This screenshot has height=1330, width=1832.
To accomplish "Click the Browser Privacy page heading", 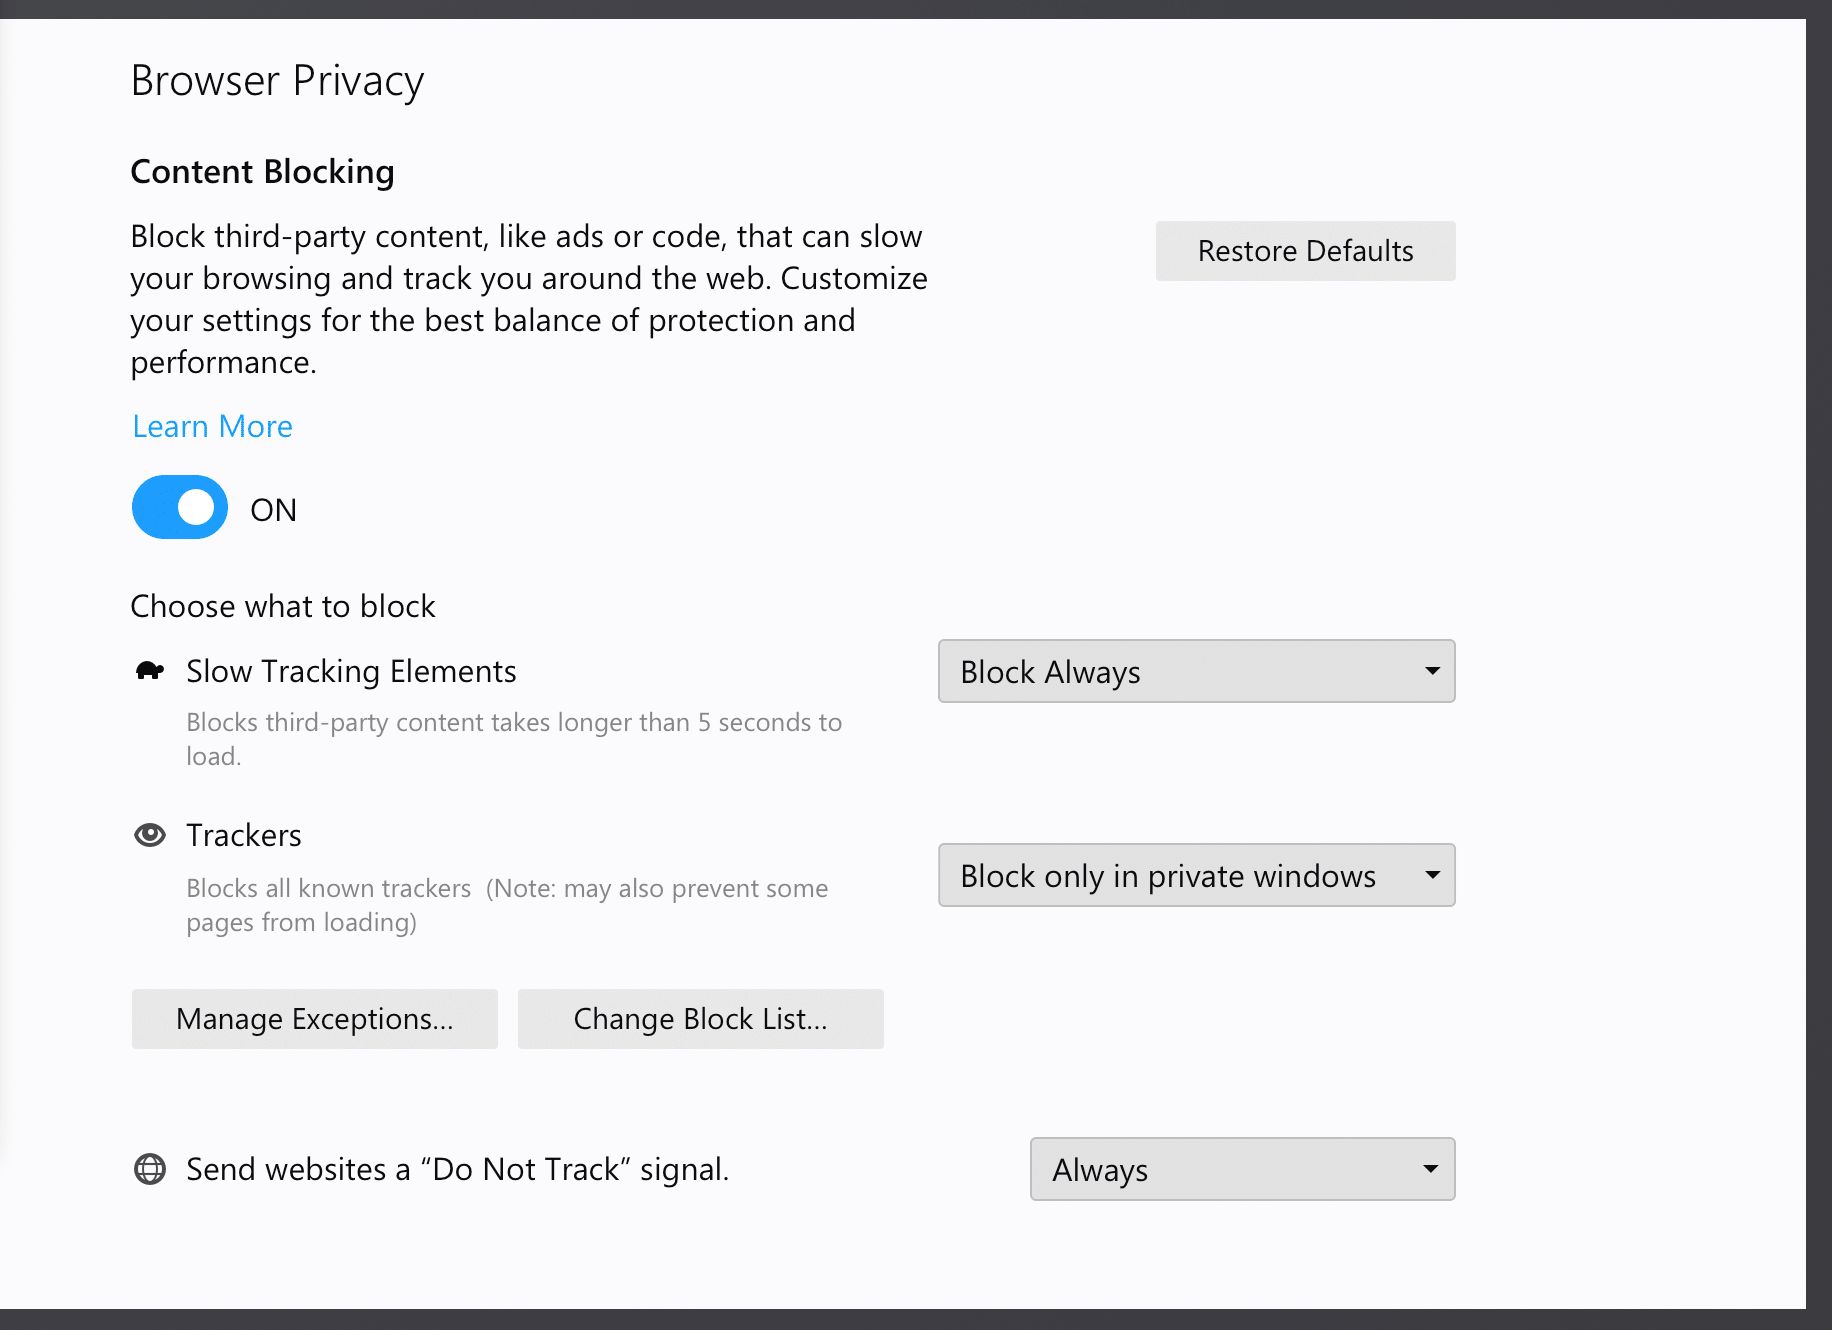I will coord(277,81).
